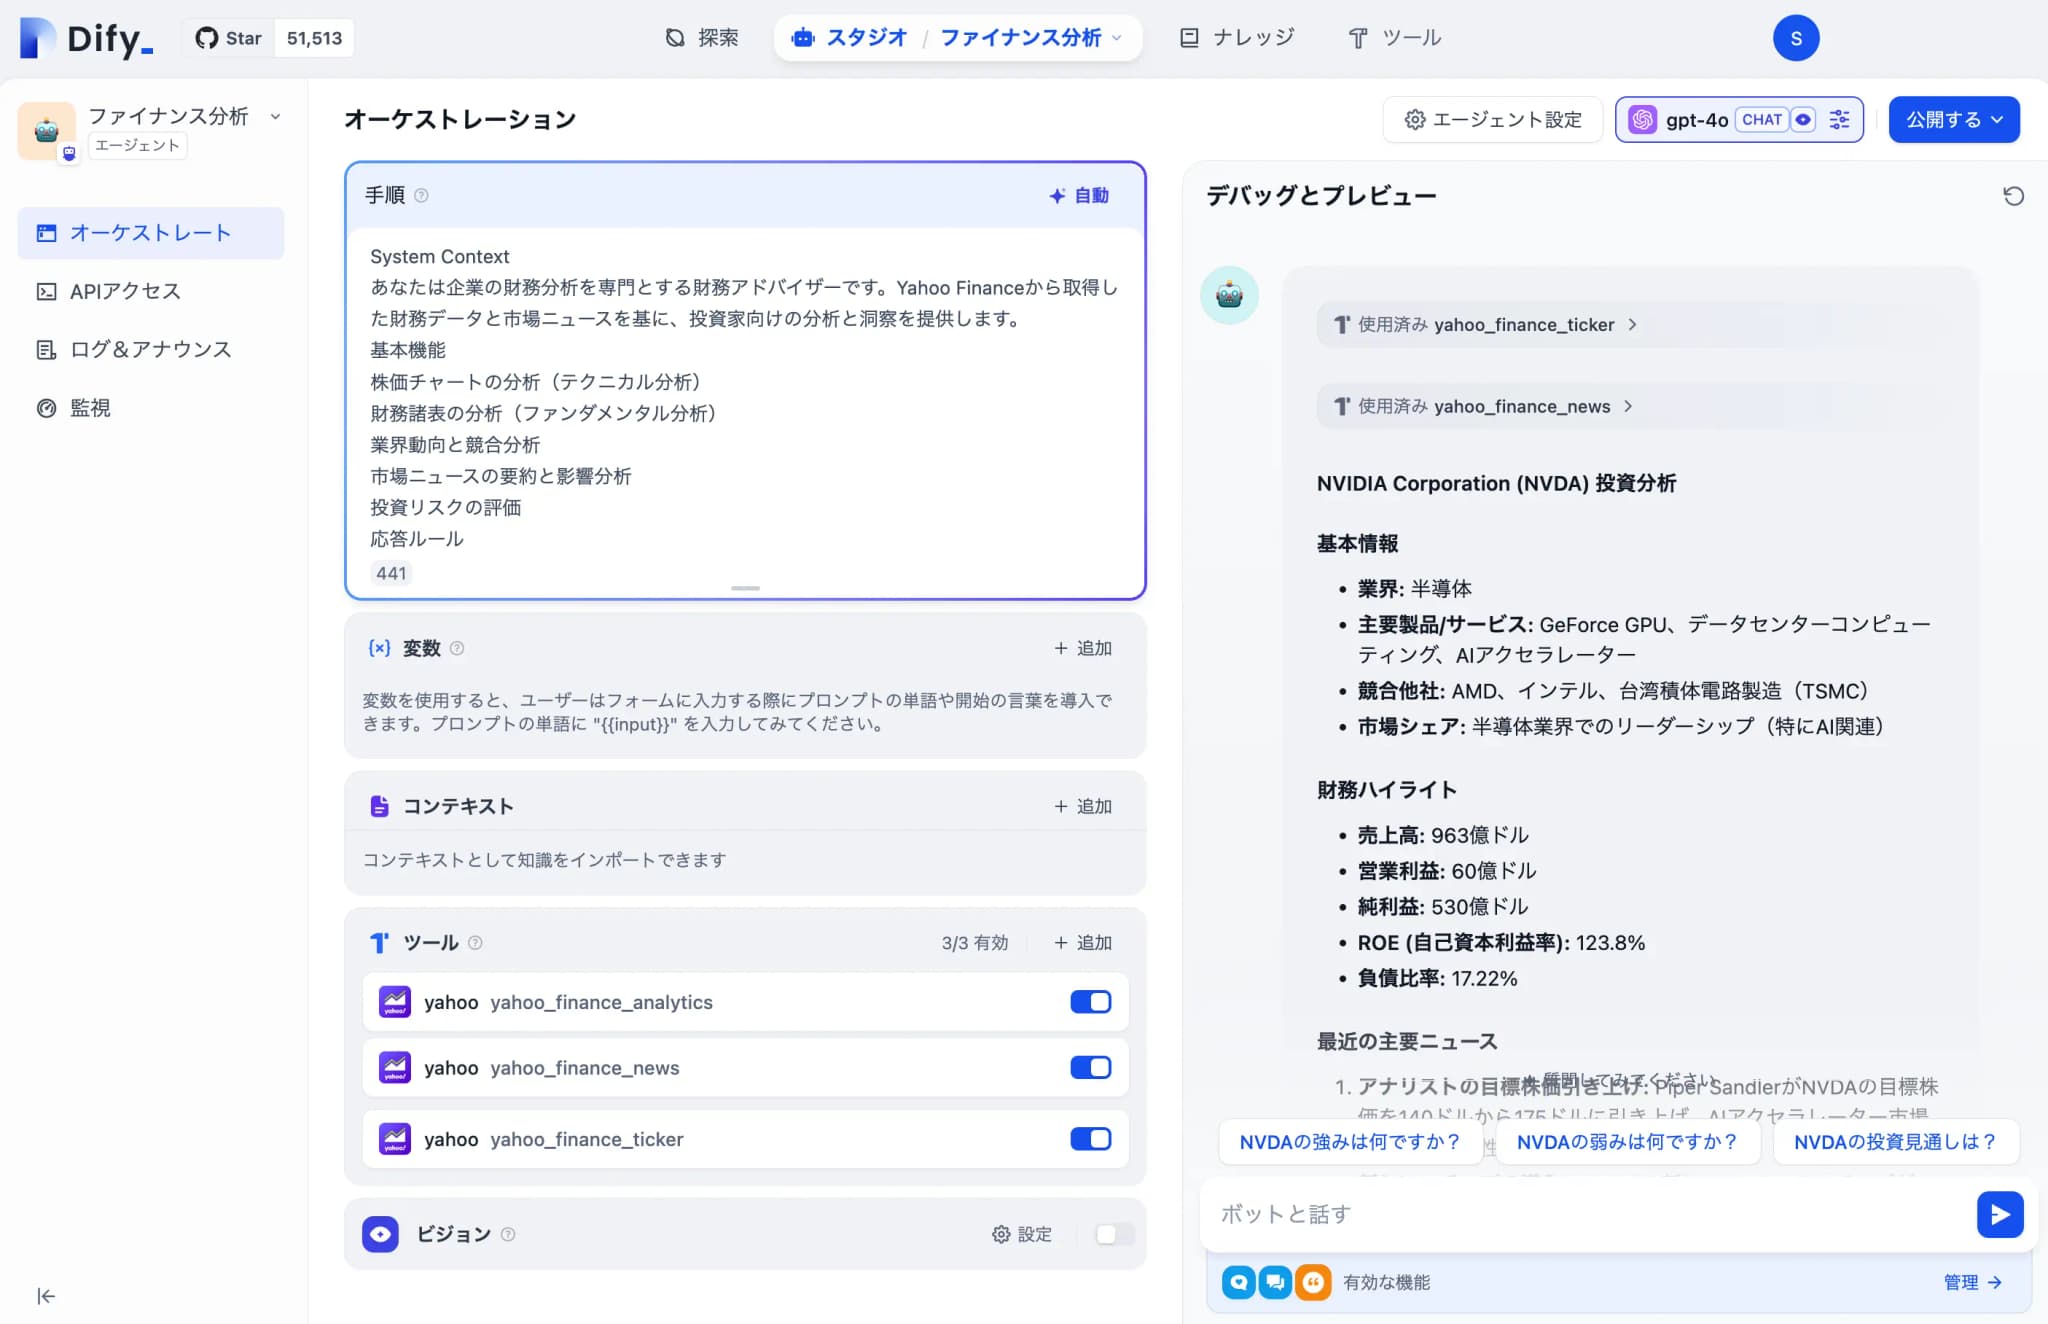2048x1324 pixels.
Task: Click the 変数 help icon
Action: click(457, 648)
